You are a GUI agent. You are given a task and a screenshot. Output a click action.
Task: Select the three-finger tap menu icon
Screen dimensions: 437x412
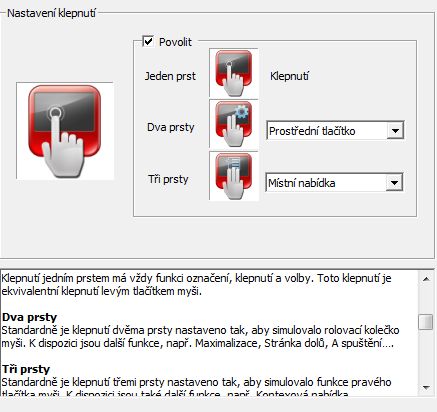[x=234, y=176]
